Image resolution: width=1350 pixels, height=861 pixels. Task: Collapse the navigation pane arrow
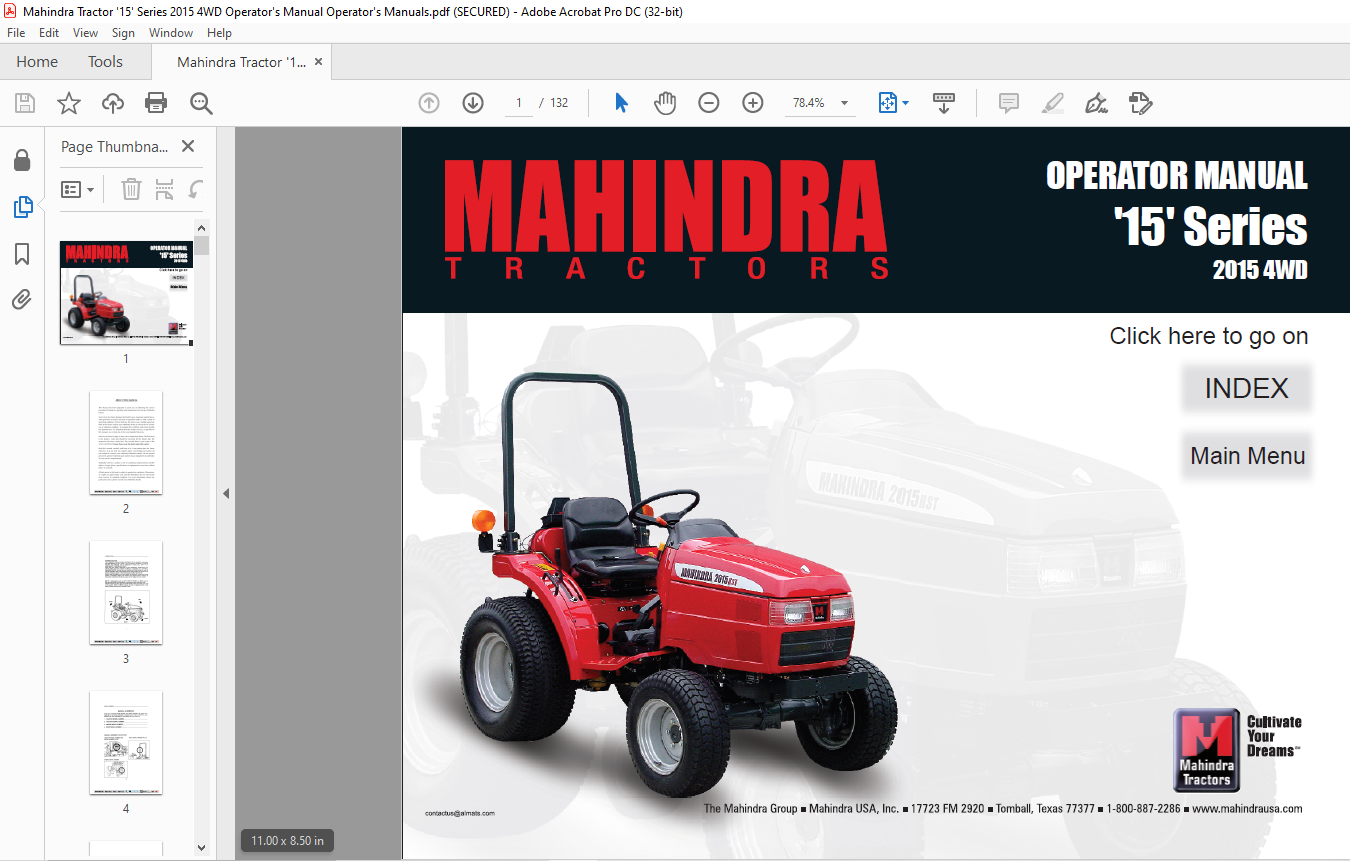point(226,493)
